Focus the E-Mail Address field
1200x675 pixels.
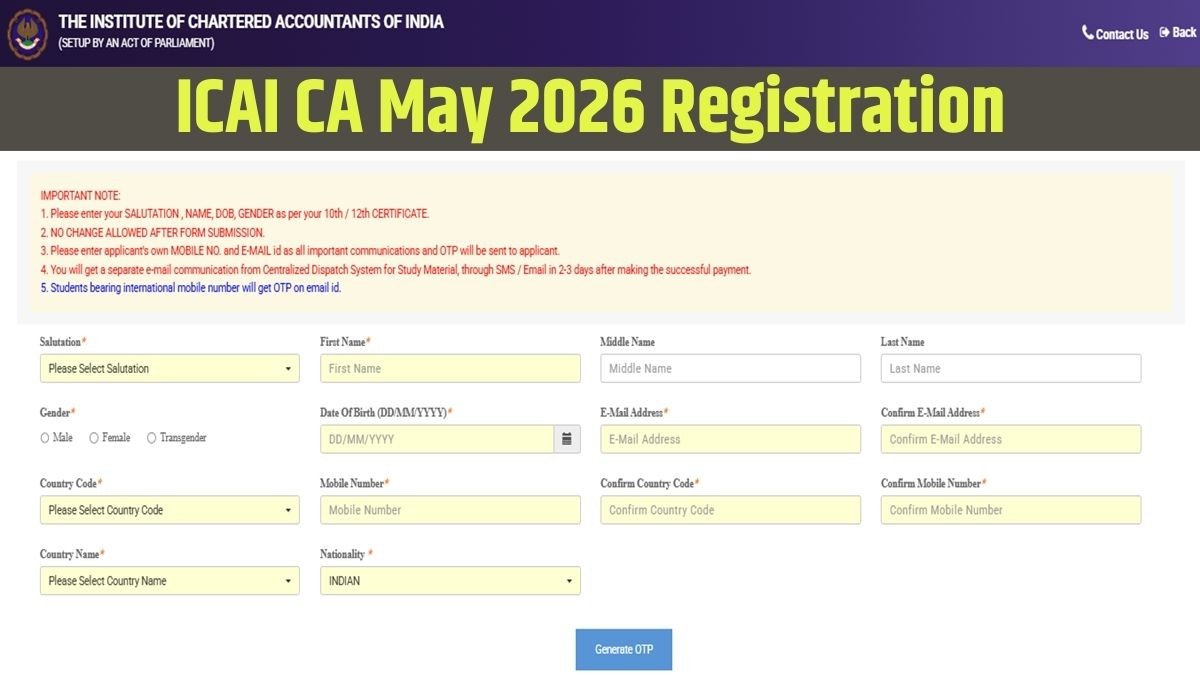[x=730, y=439]
